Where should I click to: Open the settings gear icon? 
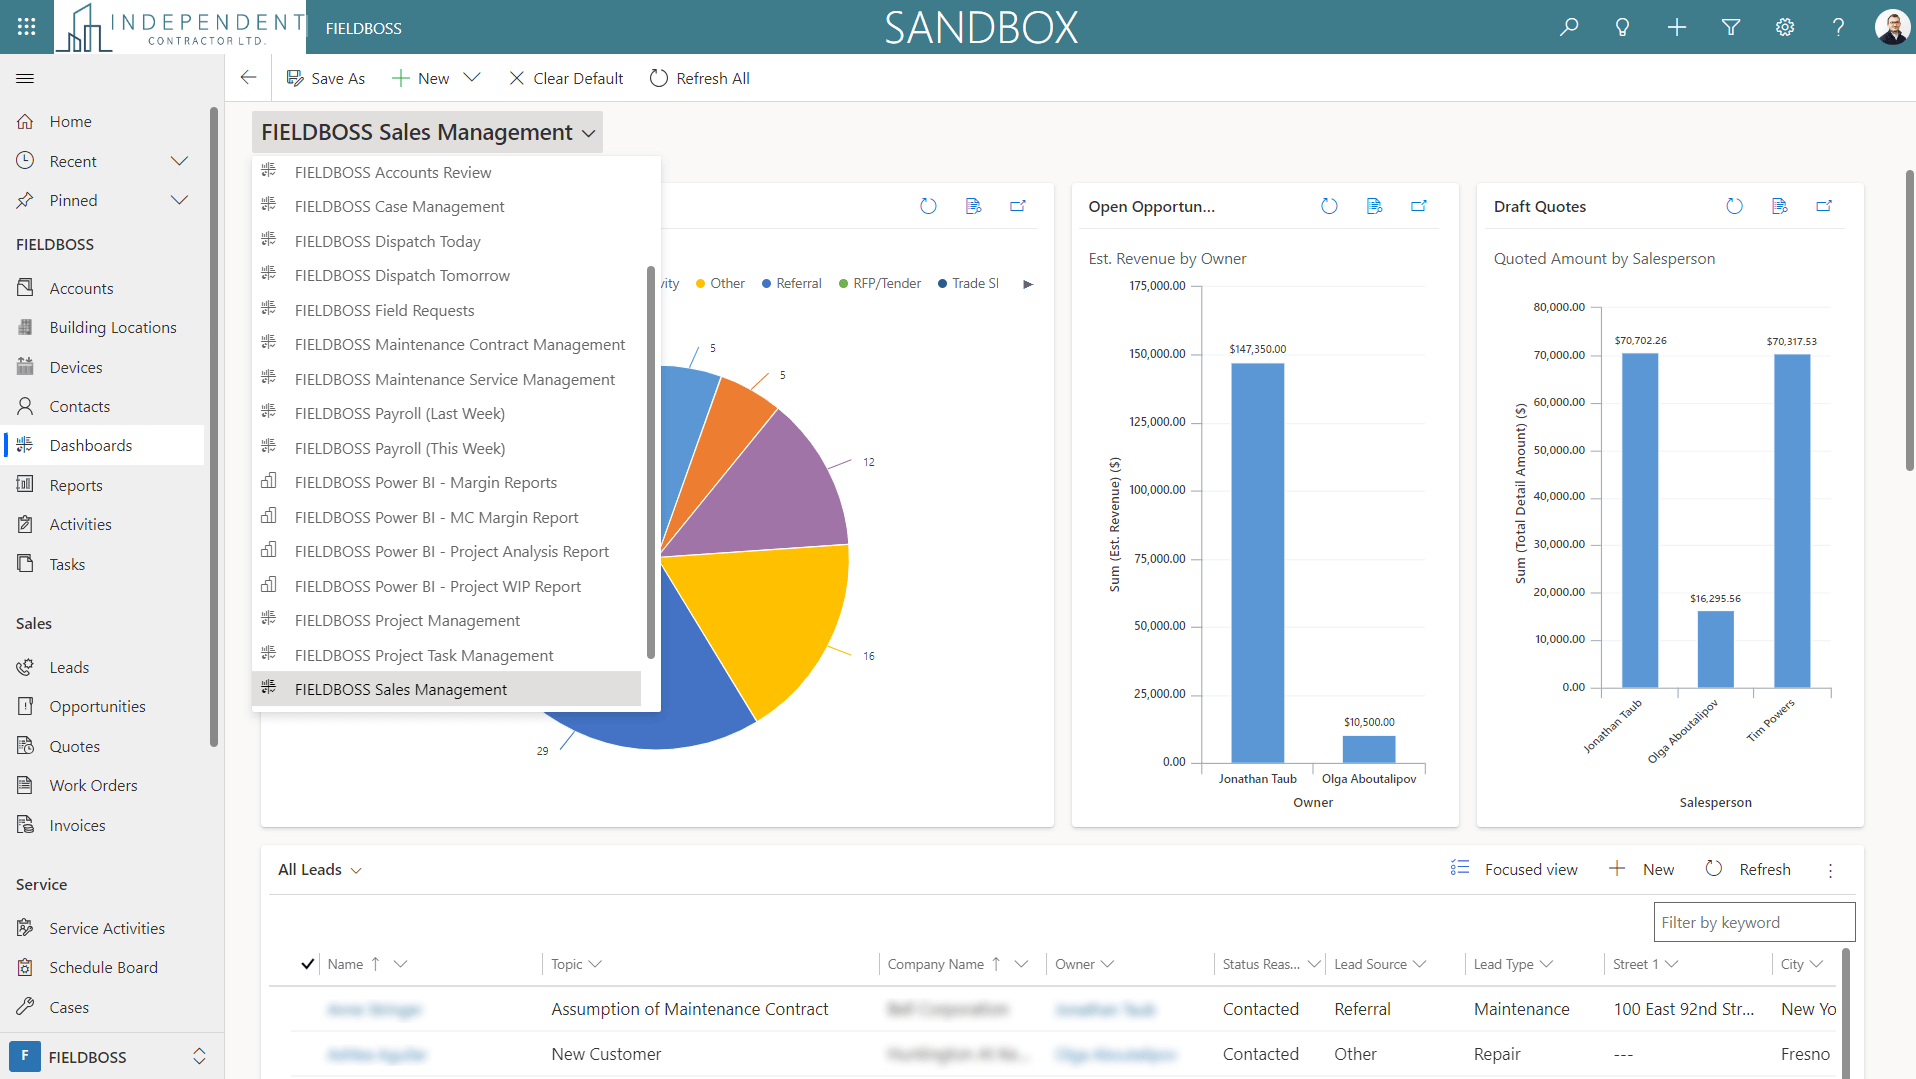click(1785, 27)
